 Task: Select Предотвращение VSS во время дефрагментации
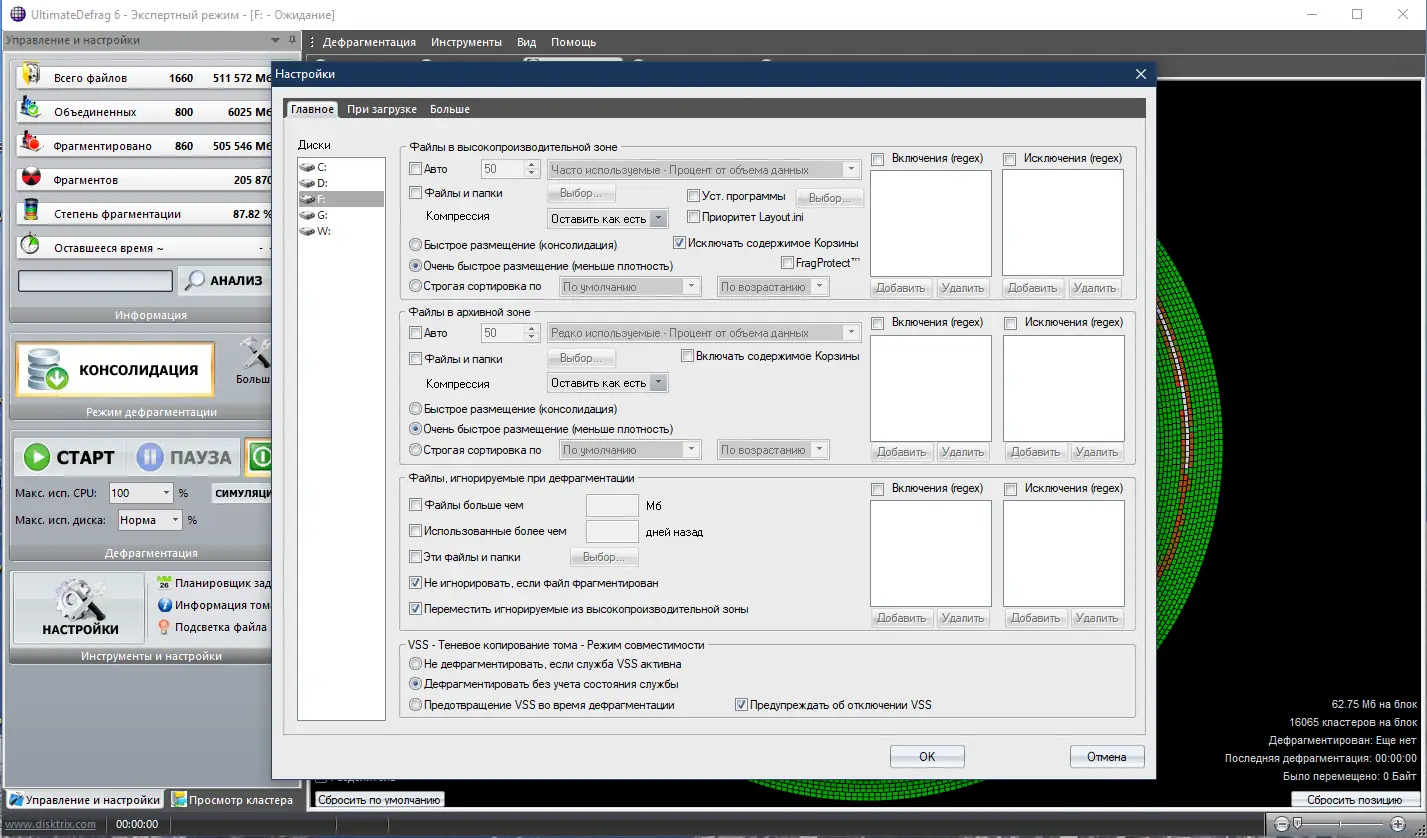coord(416,705)
